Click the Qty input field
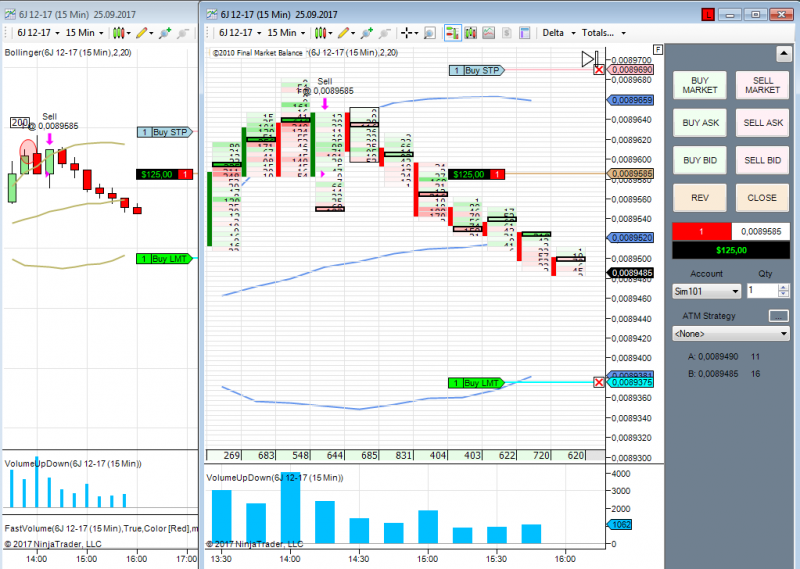The height and width of the screenshot is (569, 800). (x=763, y=291)
